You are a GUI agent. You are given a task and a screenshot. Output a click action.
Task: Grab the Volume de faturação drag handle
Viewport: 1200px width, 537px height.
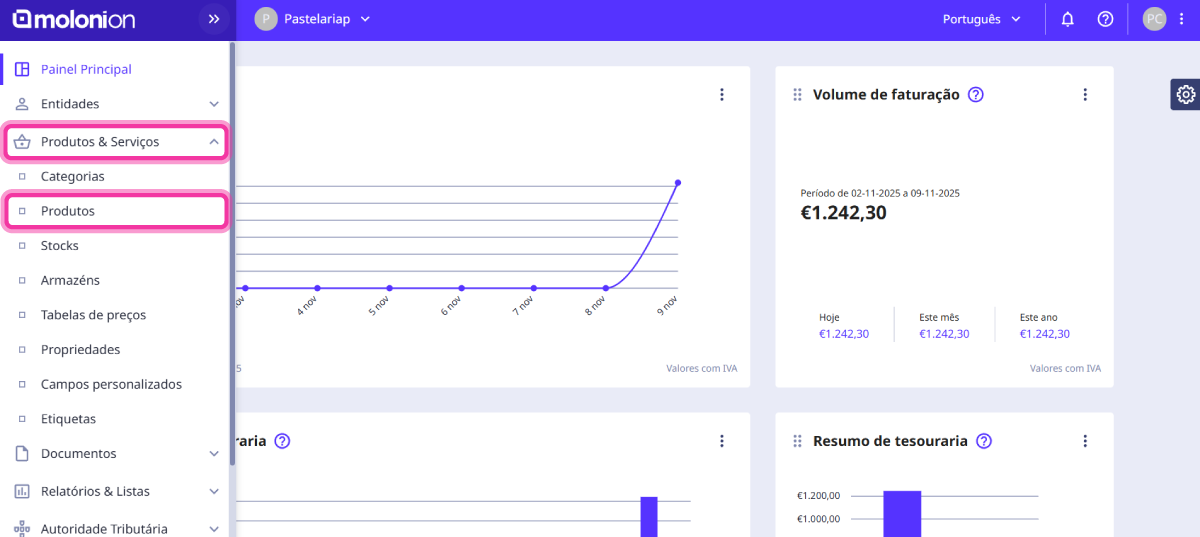click(797, 95)
